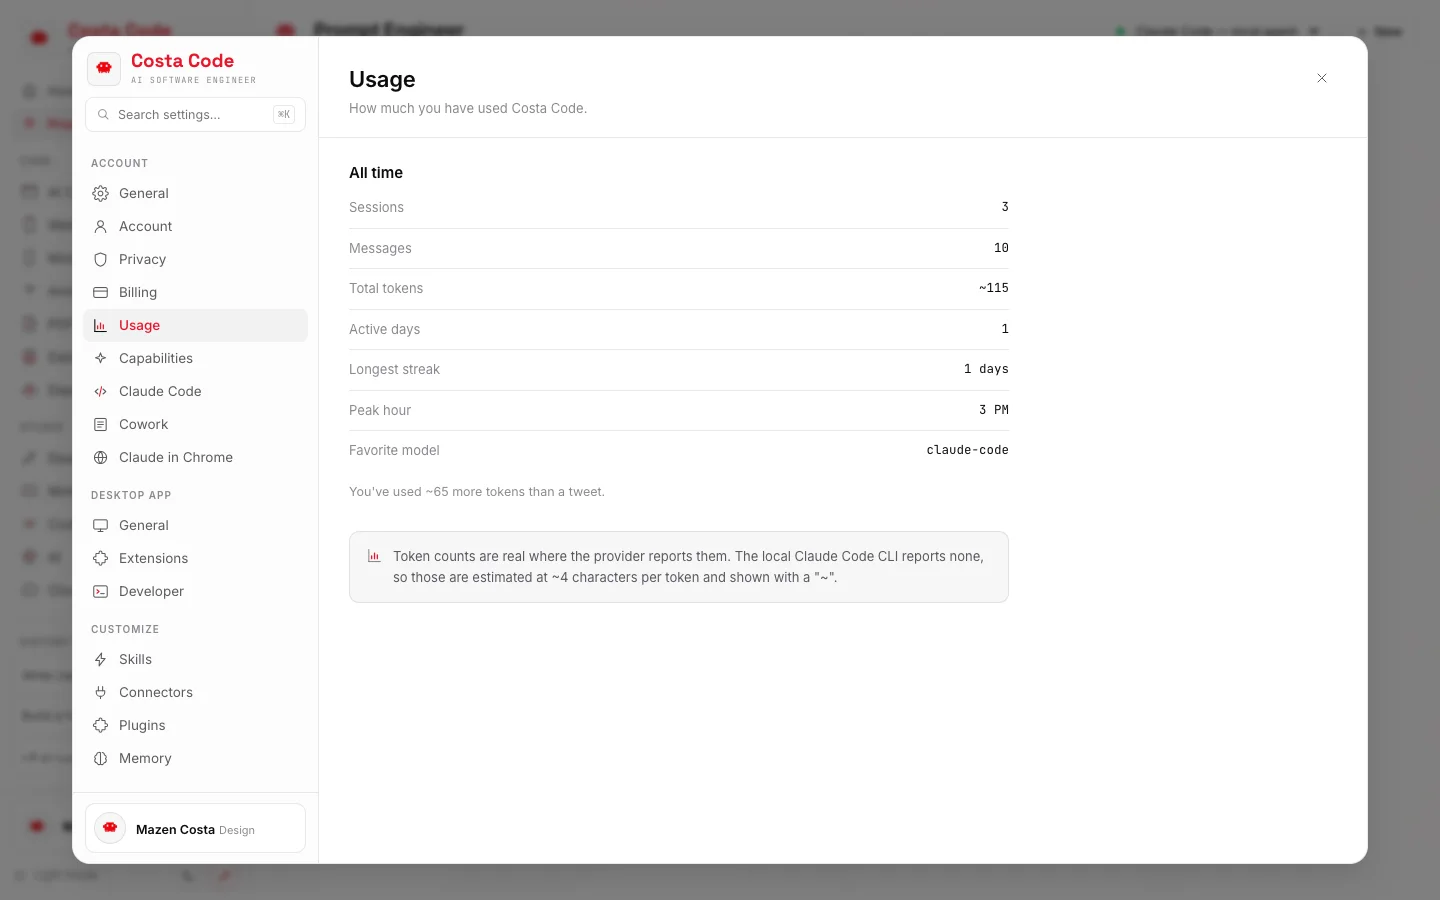Click the Usage bar chart icon in sidebar

100,326
